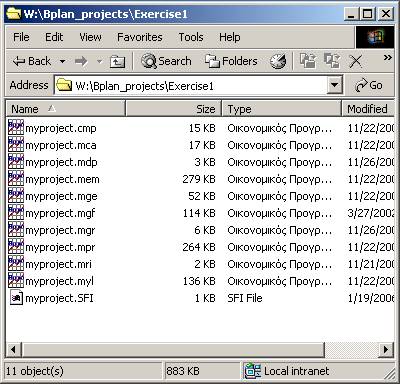Open the Help menu
The height and width of the screenshot is (384, 400).
(229, 37)
